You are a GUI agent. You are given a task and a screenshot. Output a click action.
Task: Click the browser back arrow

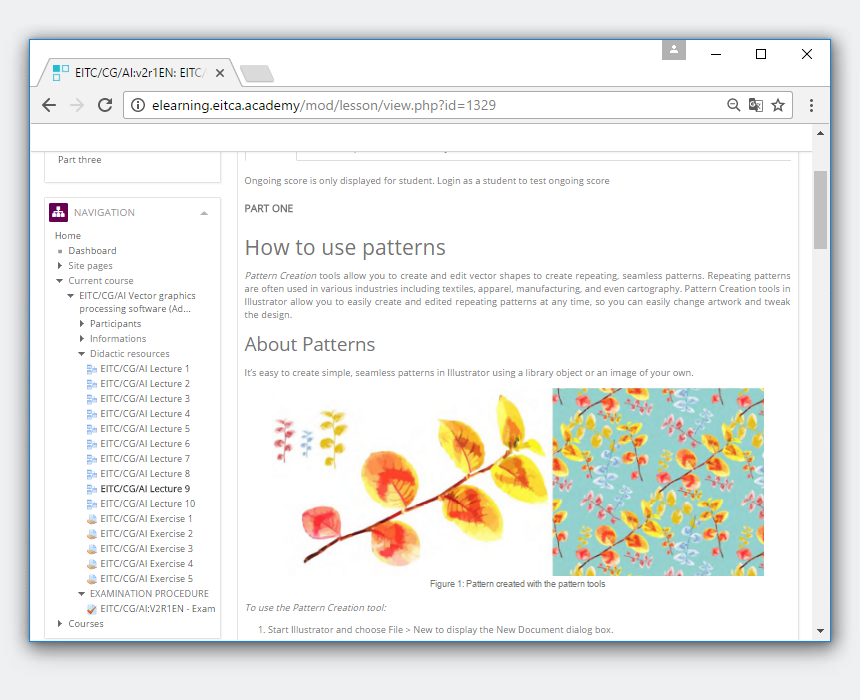point(49,105)
